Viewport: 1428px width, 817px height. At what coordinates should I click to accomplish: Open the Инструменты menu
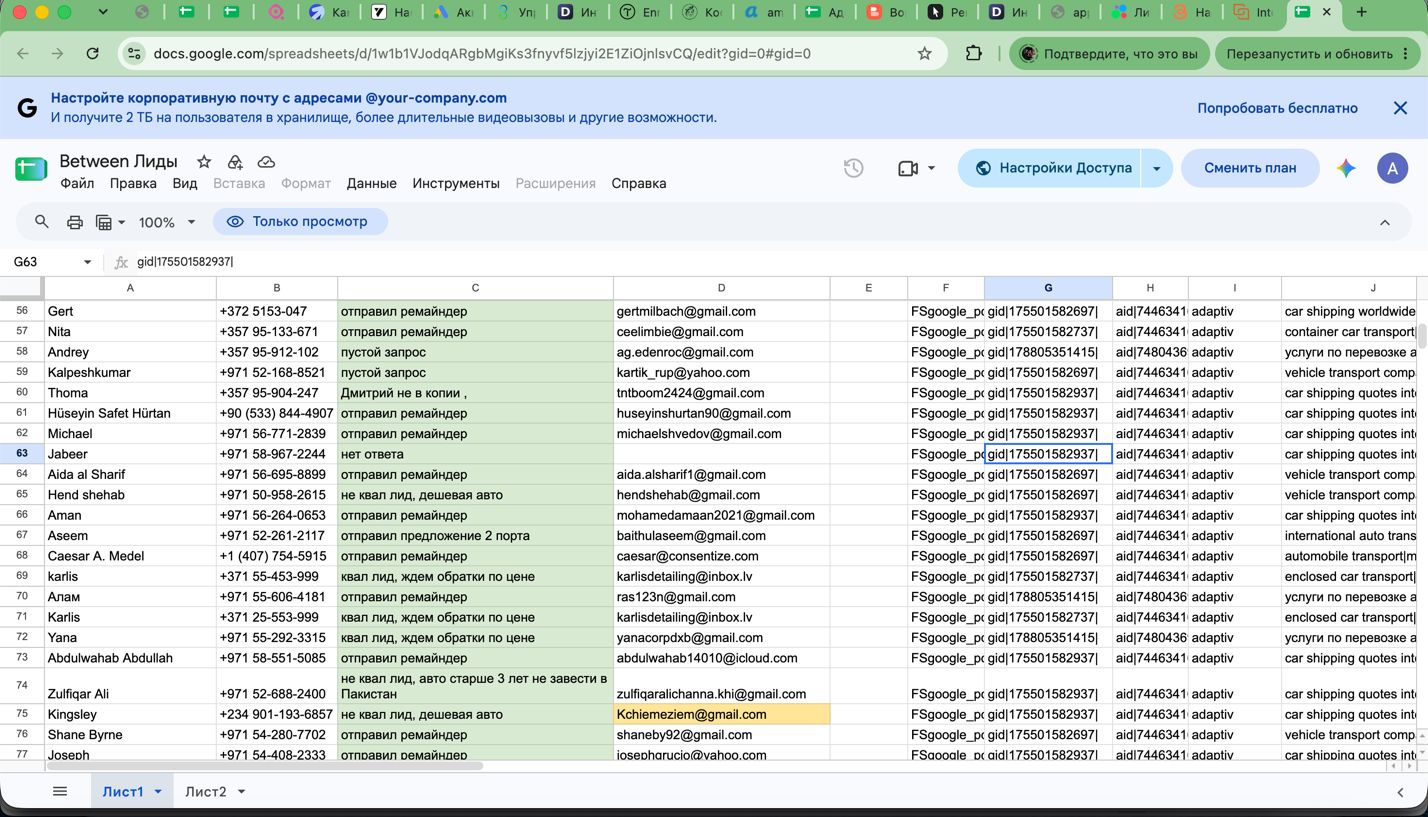[456, 184]
